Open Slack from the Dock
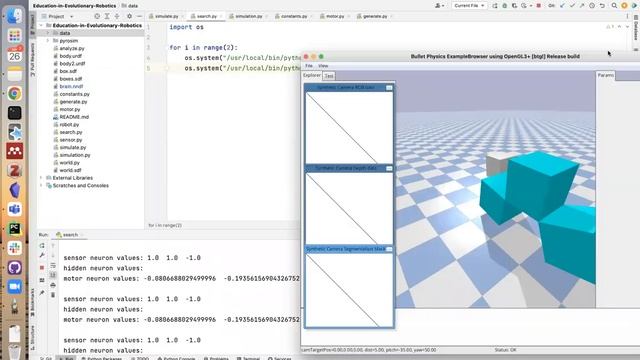This screenshot has height=360, width=640. coord(15,248)
